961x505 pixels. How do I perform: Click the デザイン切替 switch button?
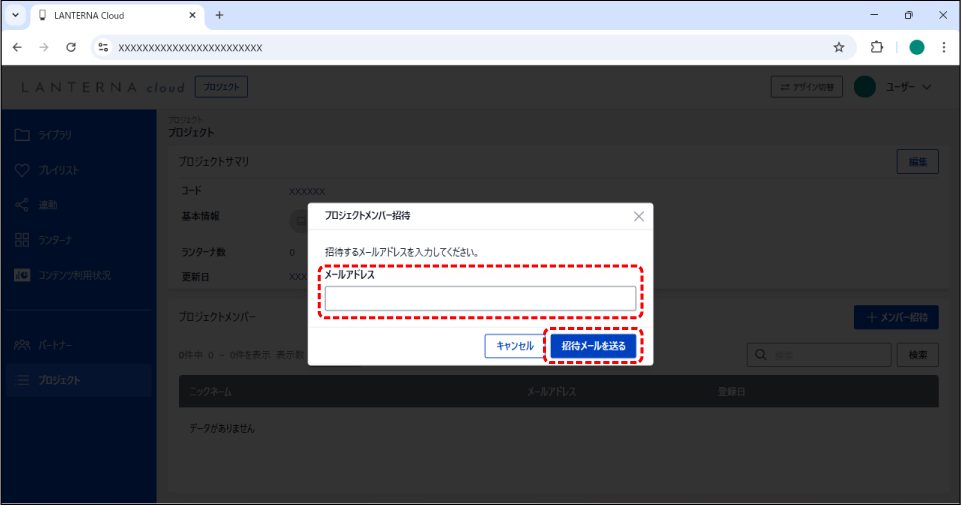click(x=807, y=87)
